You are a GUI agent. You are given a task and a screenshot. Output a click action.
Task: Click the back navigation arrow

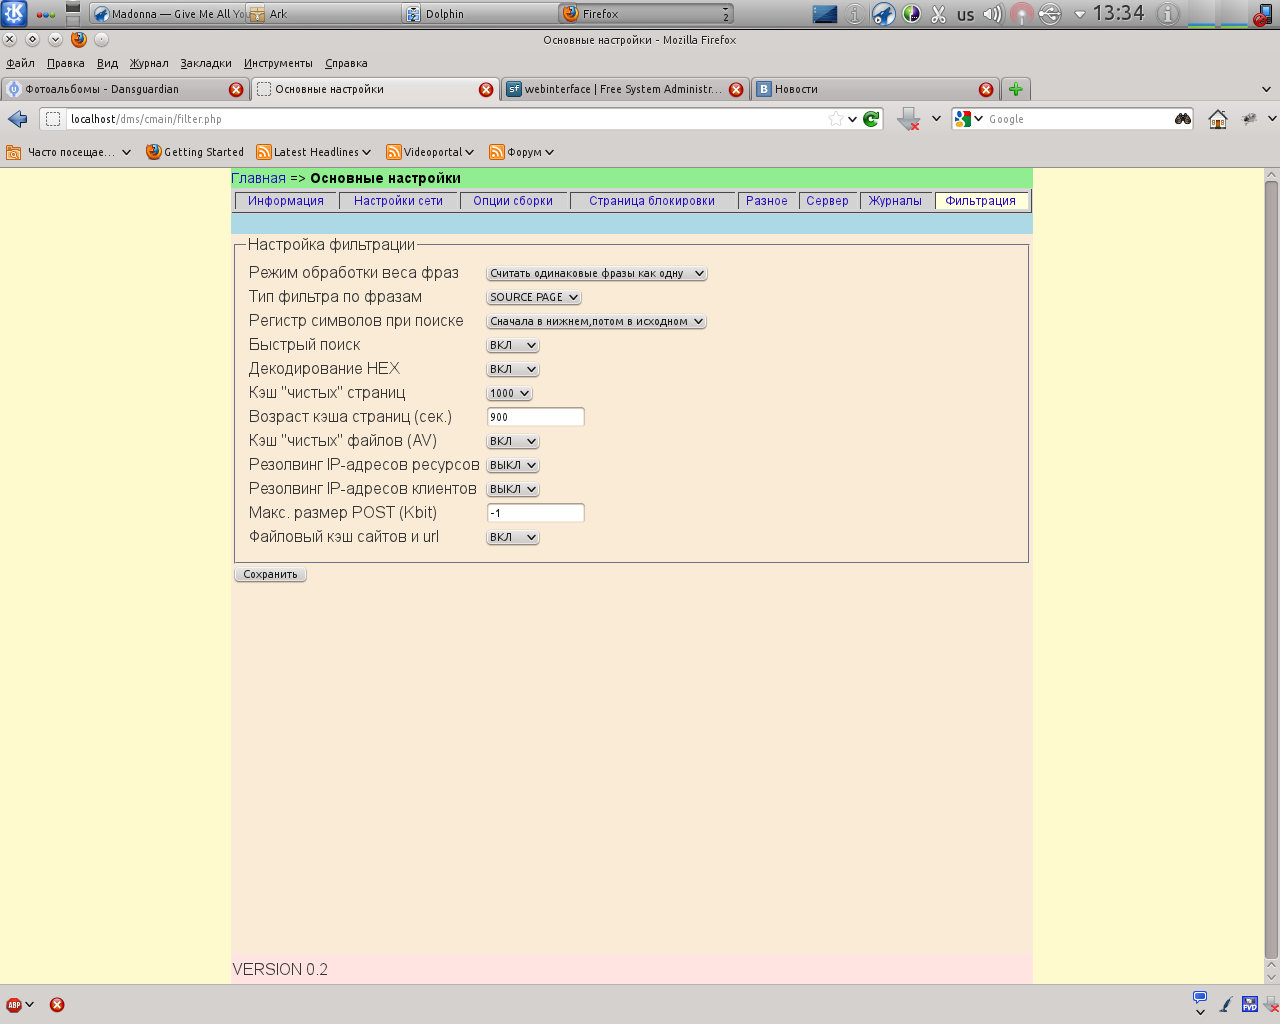15,119
